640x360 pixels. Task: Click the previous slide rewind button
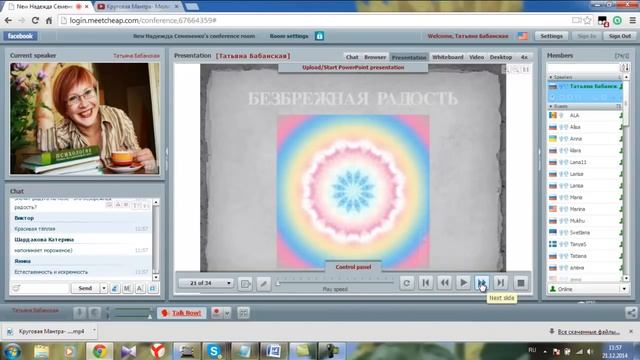[444, 282]
